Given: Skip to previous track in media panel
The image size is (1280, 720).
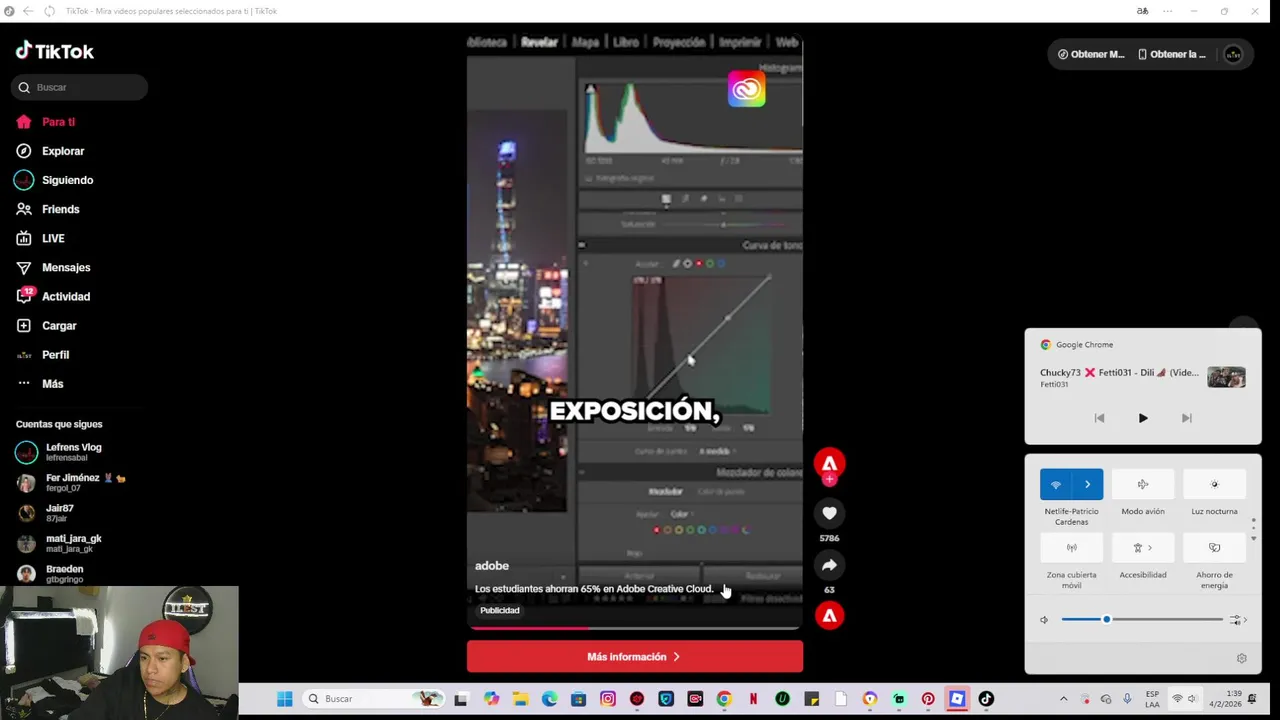Looking at the screenshot, I should tap(1099, 418).
